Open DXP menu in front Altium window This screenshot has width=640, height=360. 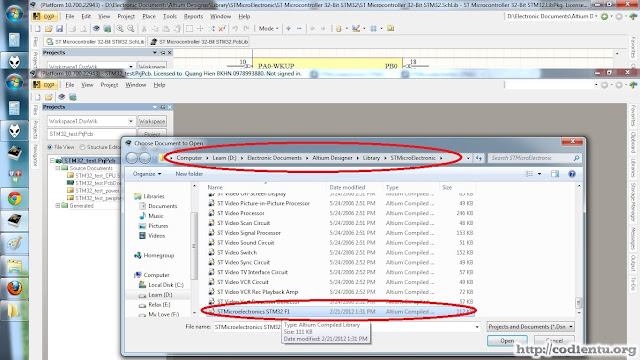(45, 85)
